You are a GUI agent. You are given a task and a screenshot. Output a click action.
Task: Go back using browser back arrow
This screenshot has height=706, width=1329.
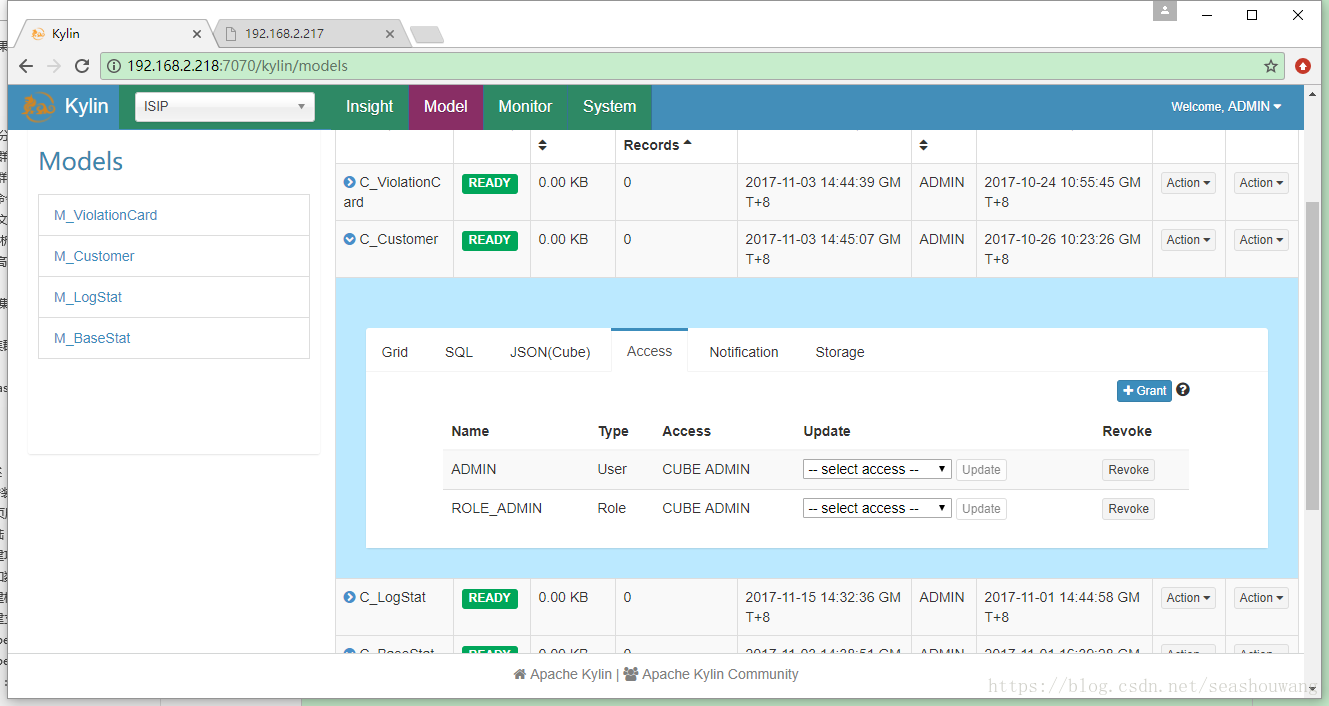[26, 66]
